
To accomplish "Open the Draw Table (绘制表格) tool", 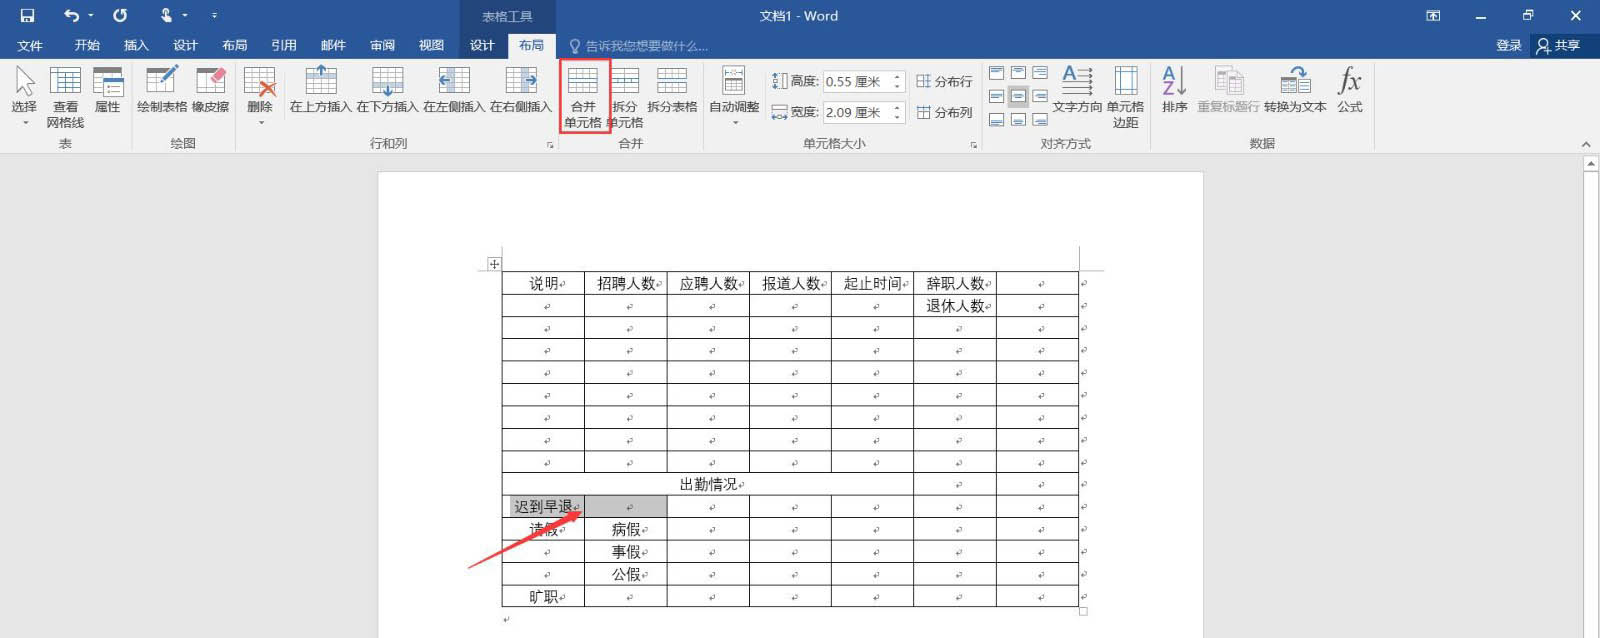I will tap(162, 90).
